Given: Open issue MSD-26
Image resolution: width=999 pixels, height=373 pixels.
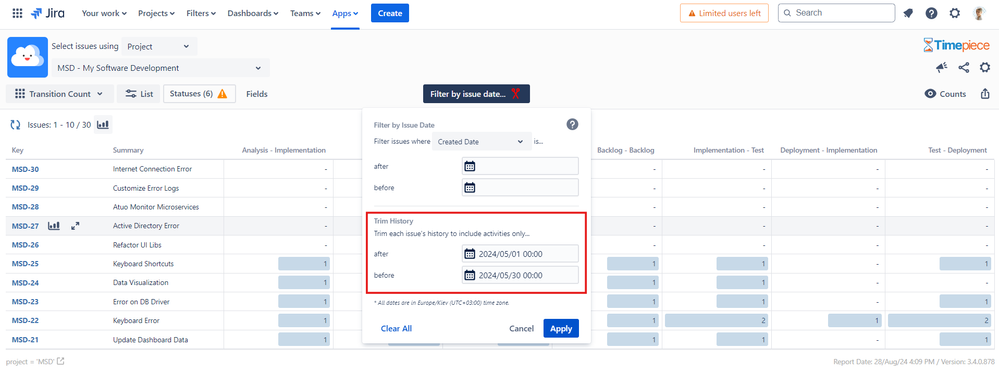Looking at the screenshot, I should pyautogui.click(x=25, y=245).
